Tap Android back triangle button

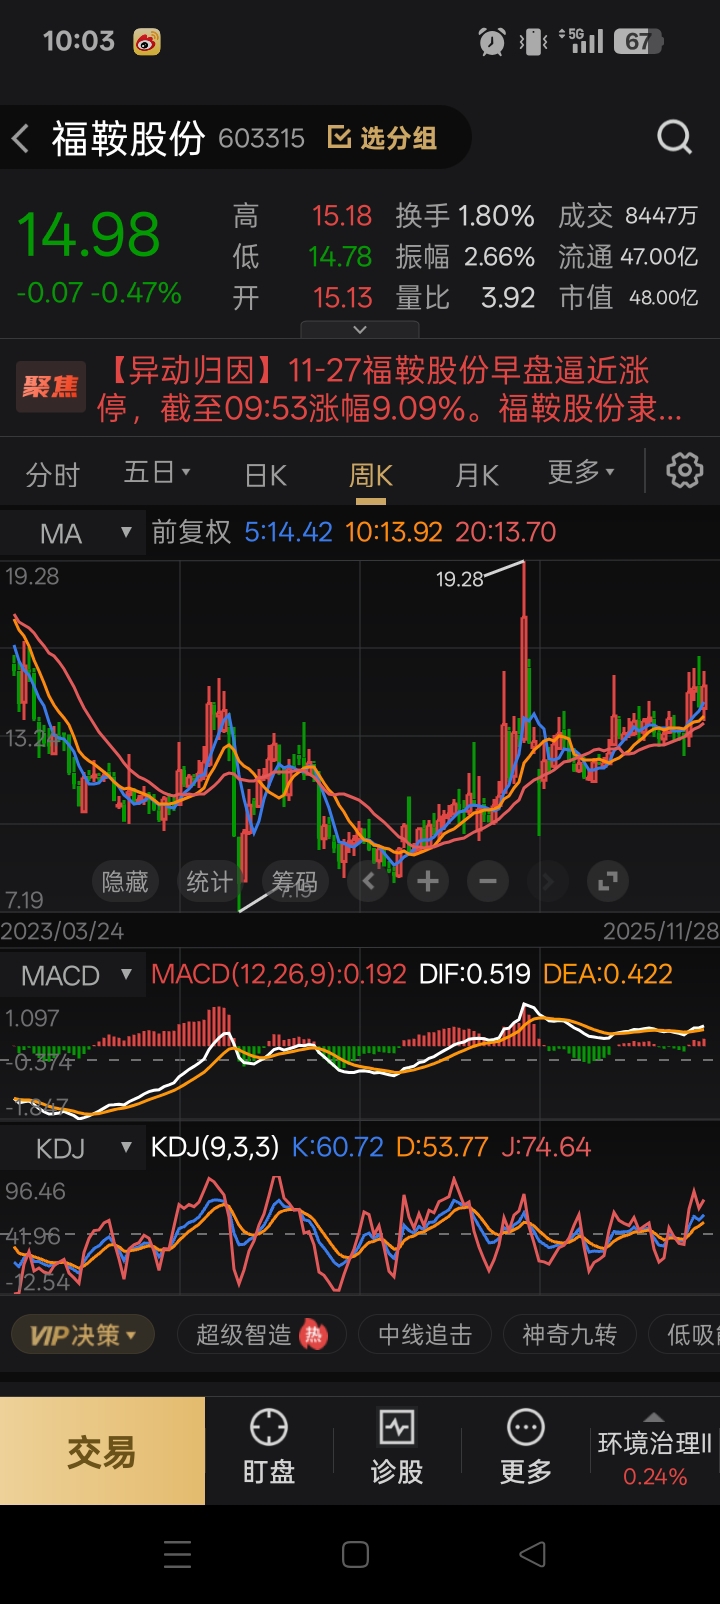[x=533, y=1554]
